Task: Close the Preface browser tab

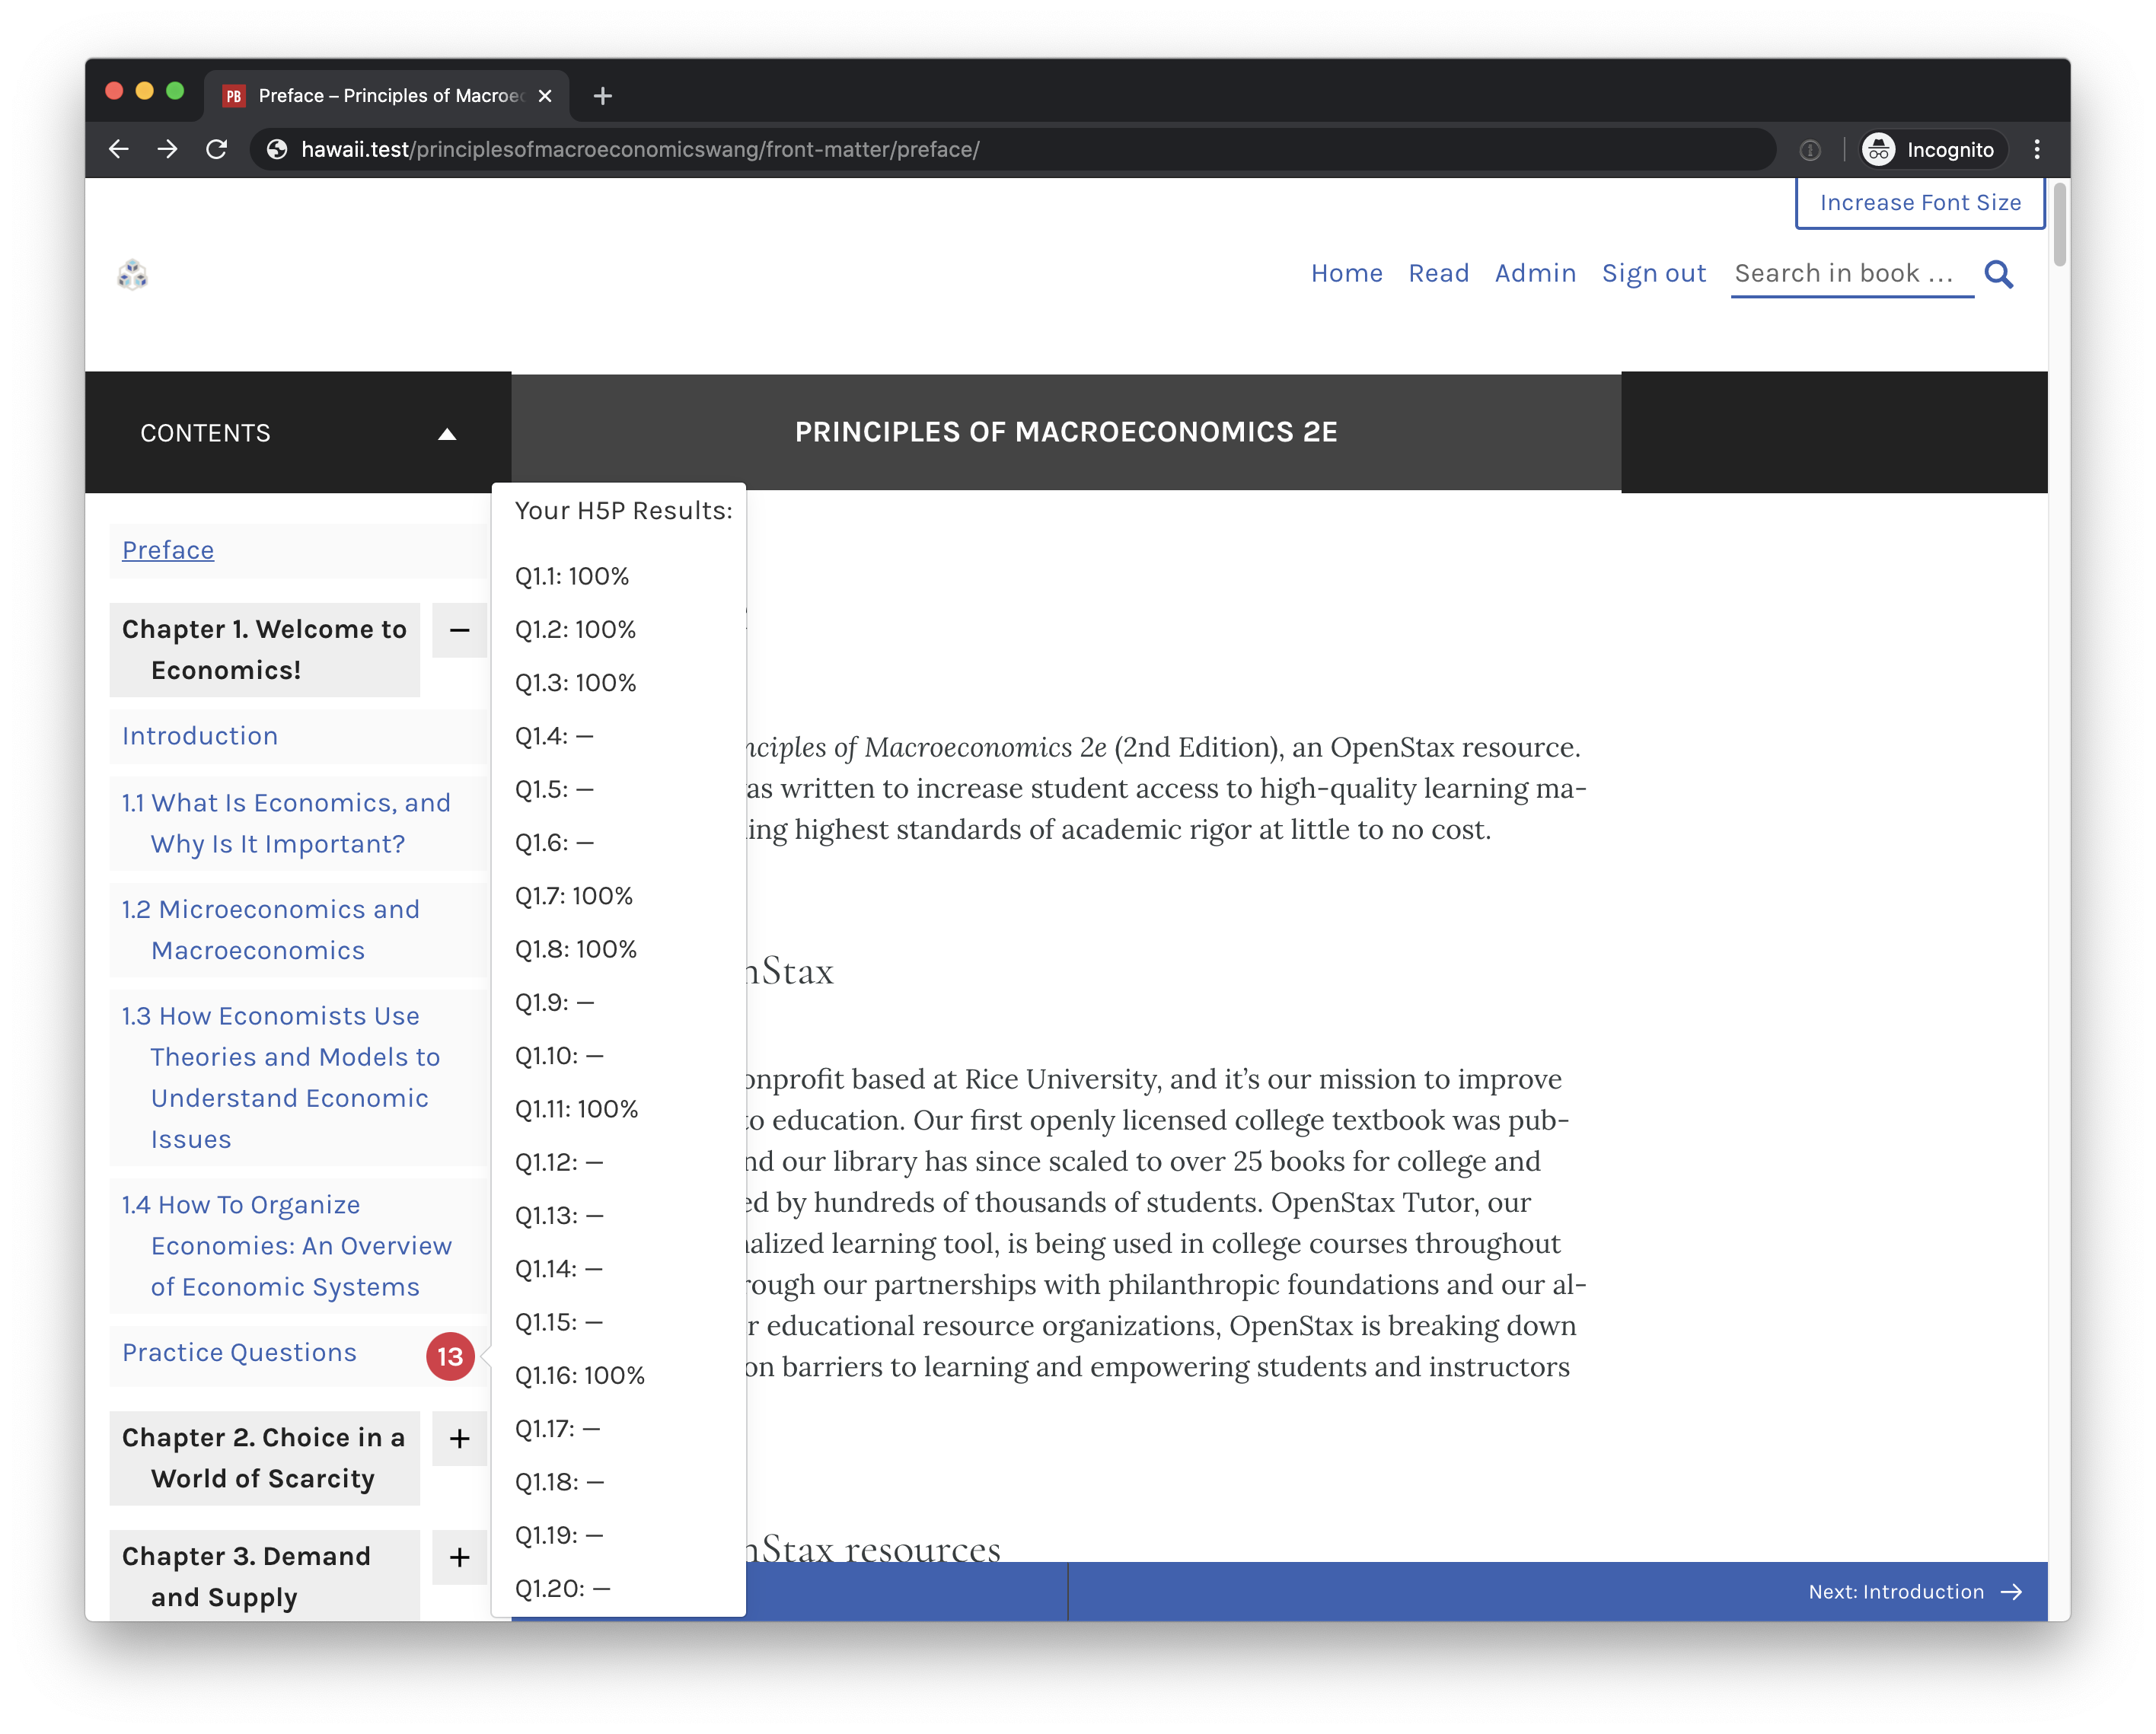Action: 545,96
